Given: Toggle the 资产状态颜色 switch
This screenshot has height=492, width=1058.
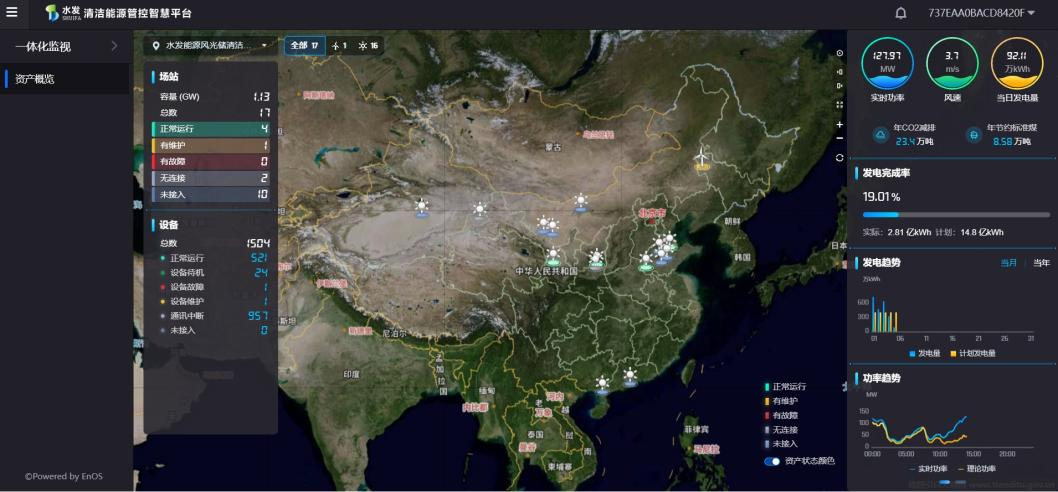Looking at the screenshot, I should 772,461.
